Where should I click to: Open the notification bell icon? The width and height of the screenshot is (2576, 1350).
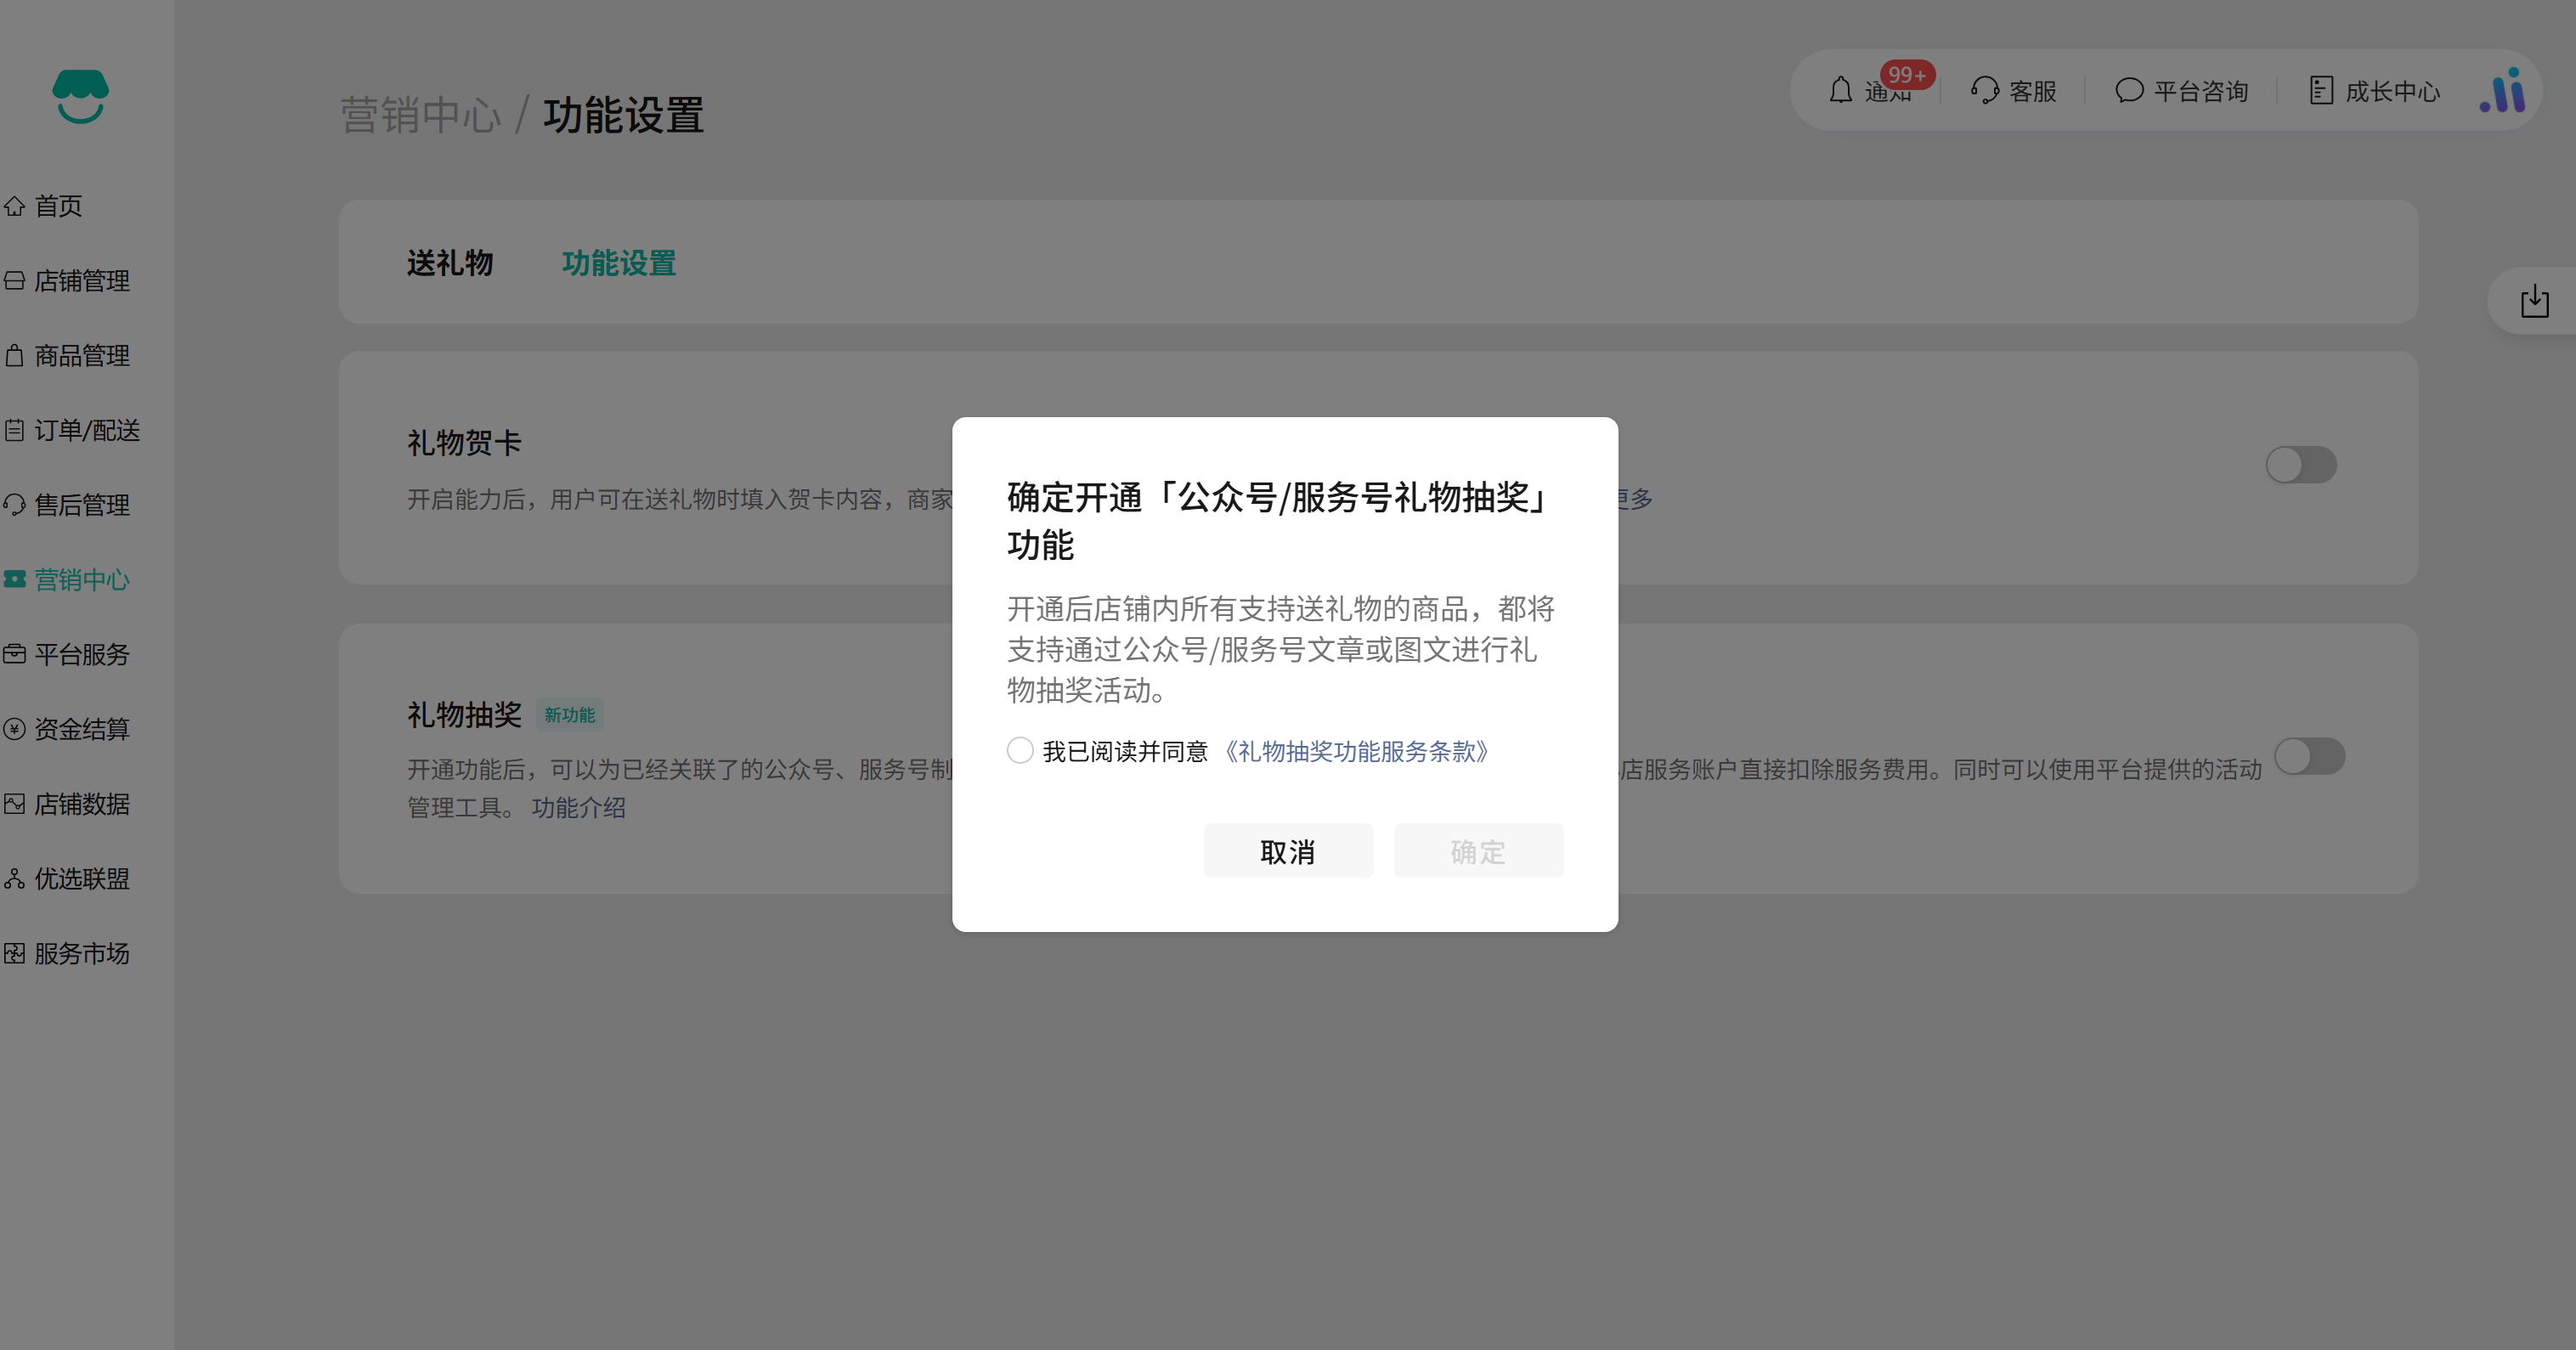(1841, 91)
